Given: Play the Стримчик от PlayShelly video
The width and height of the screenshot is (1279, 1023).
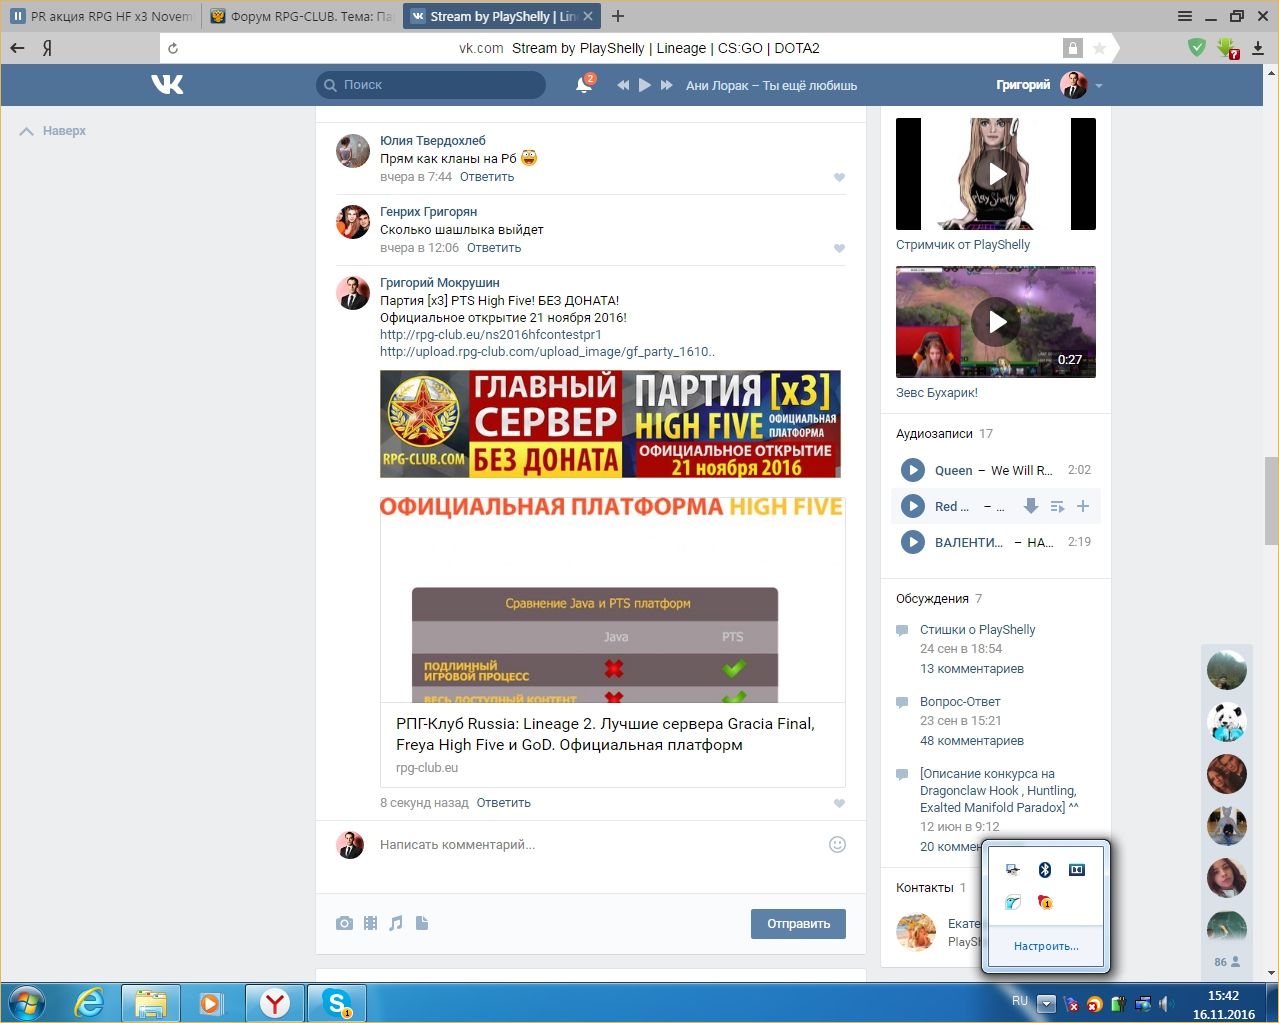Looking at the screenshot, I should coord(996,174).
